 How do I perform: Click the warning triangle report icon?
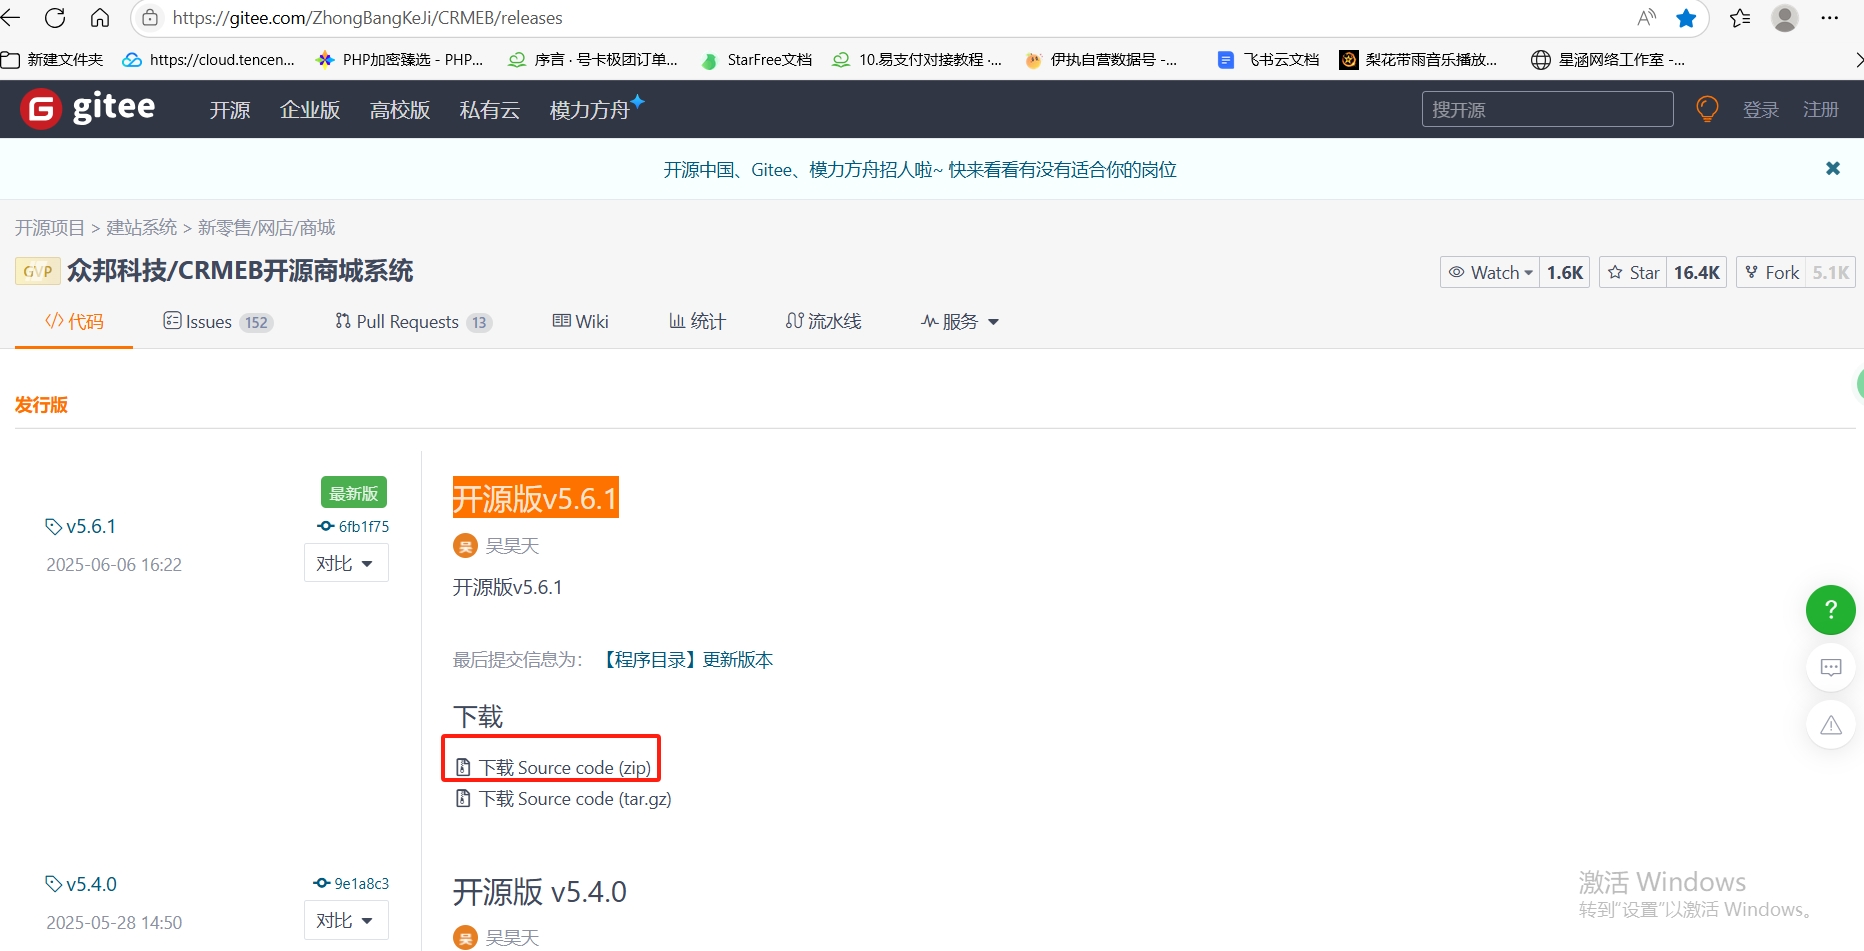[1831, 725]
